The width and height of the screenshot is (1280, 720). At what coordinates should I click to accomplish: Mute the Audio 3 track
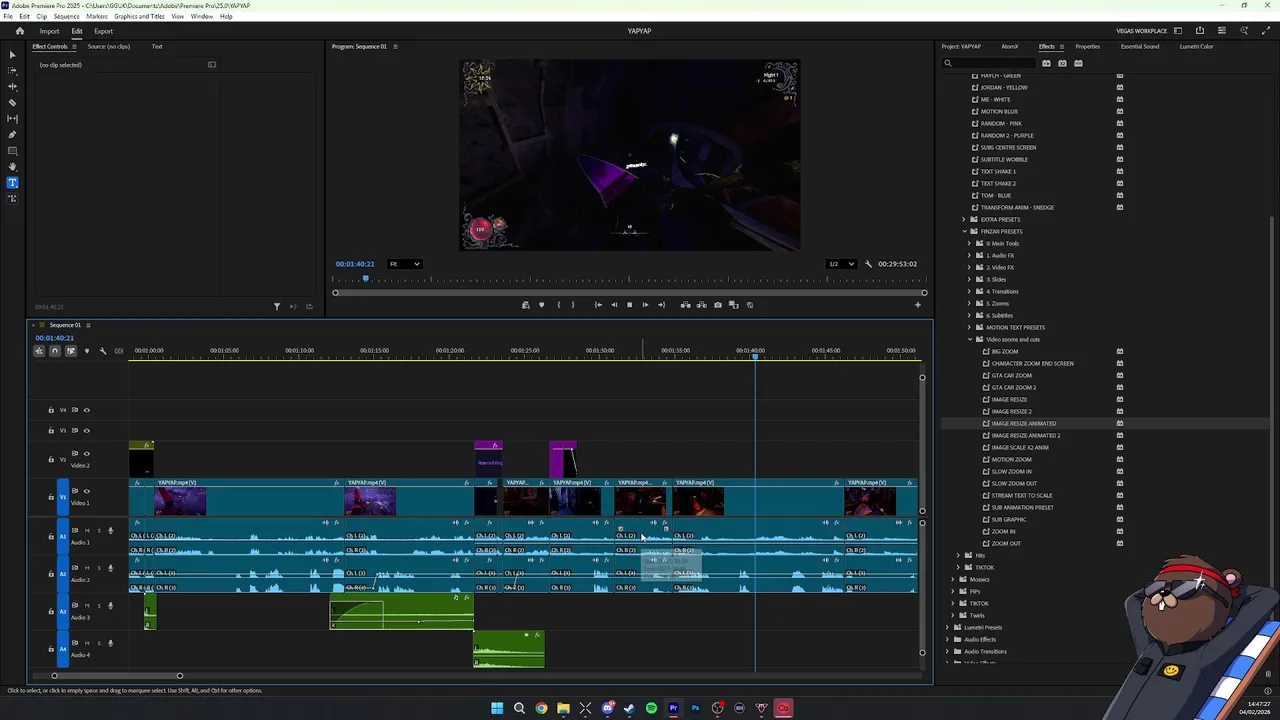click(x=87, y=605)
